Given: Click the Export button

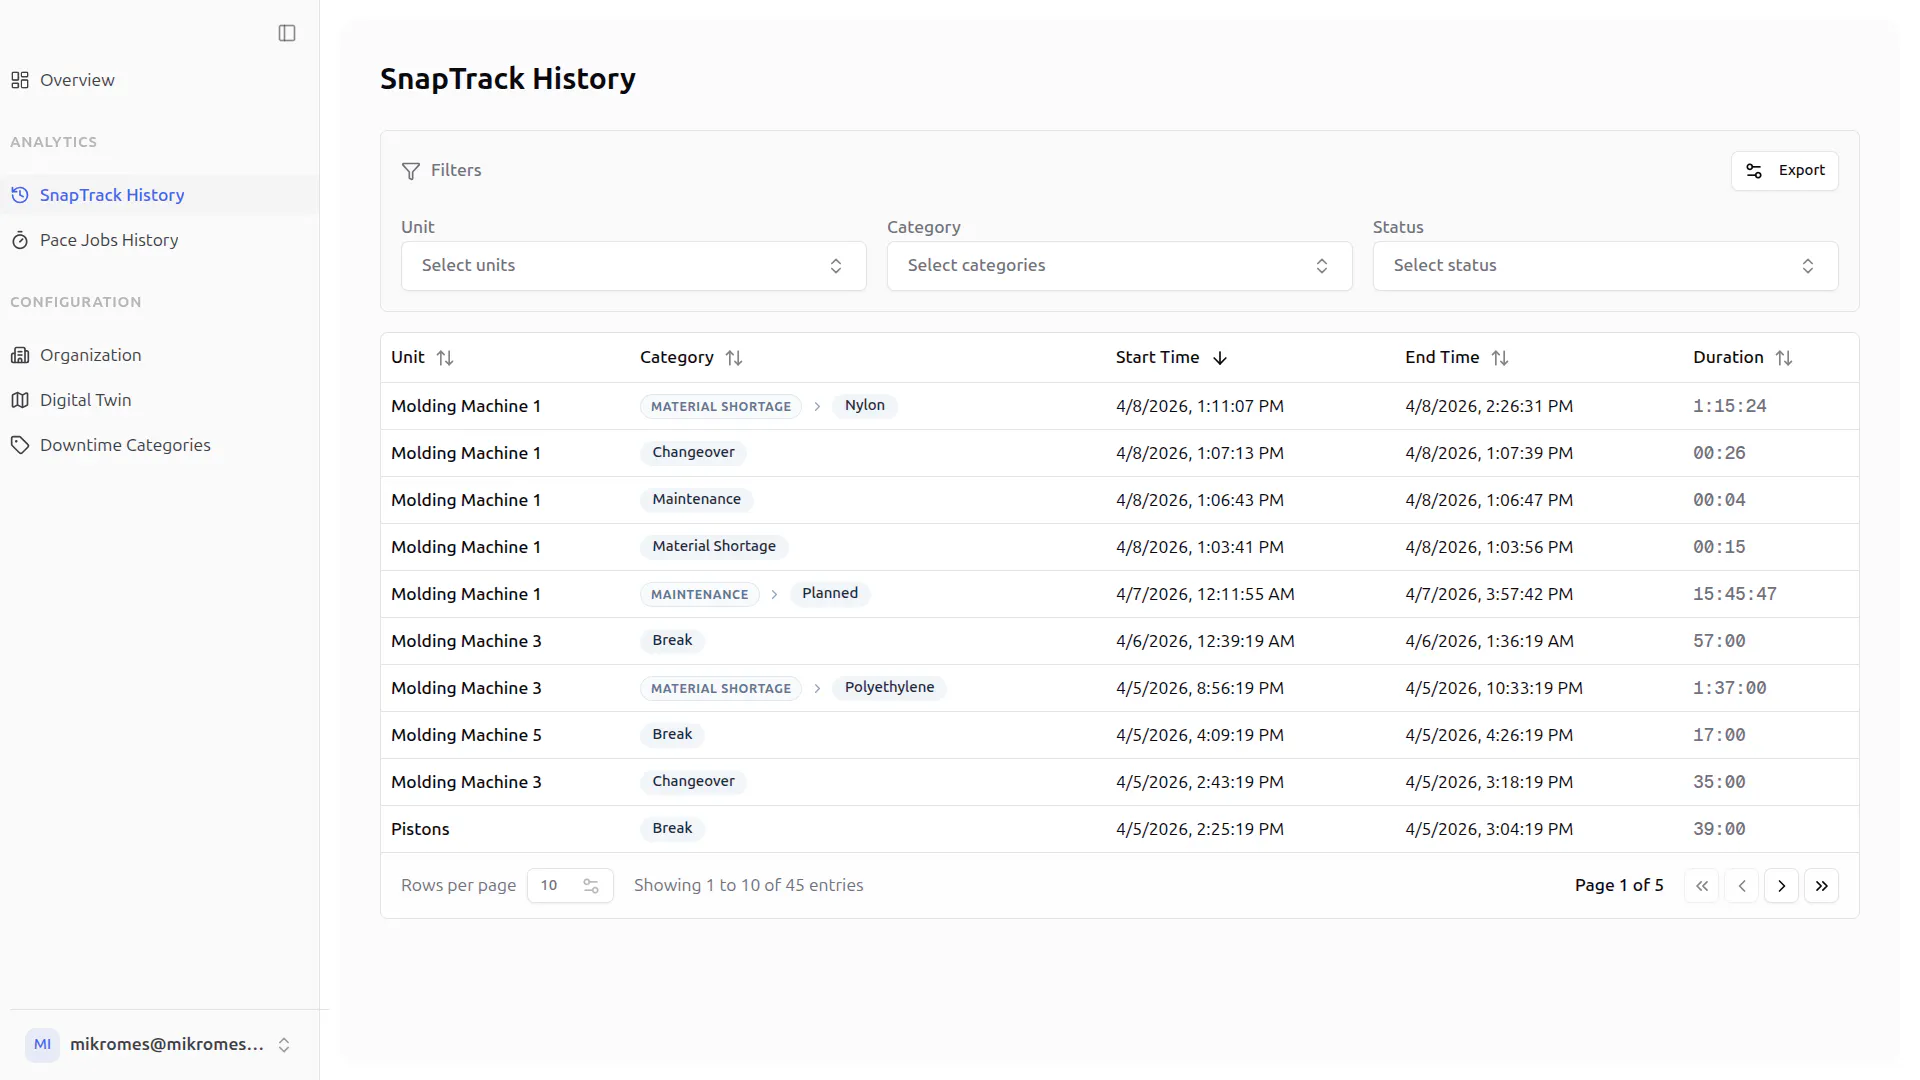Looking at the screenshot, I should click(x=1785, y=171).
